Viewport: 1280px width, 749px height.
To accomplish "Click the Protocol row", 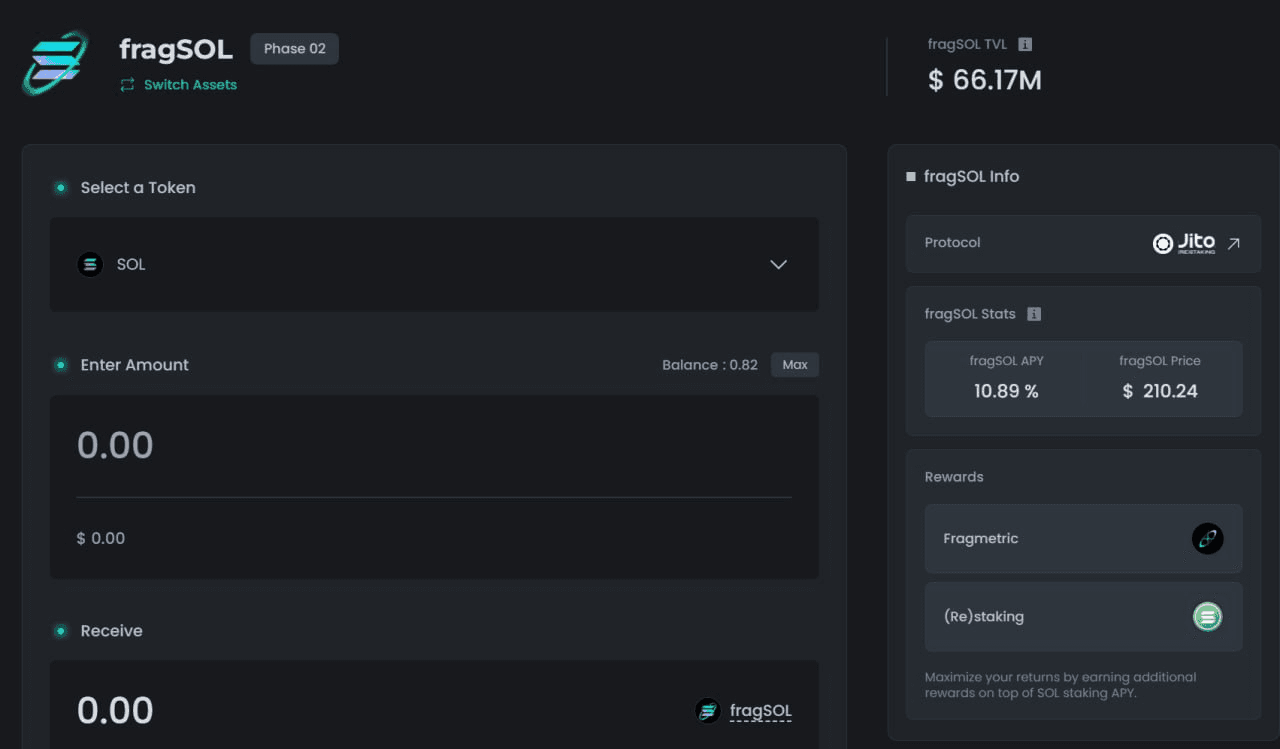I will 1084,243.
